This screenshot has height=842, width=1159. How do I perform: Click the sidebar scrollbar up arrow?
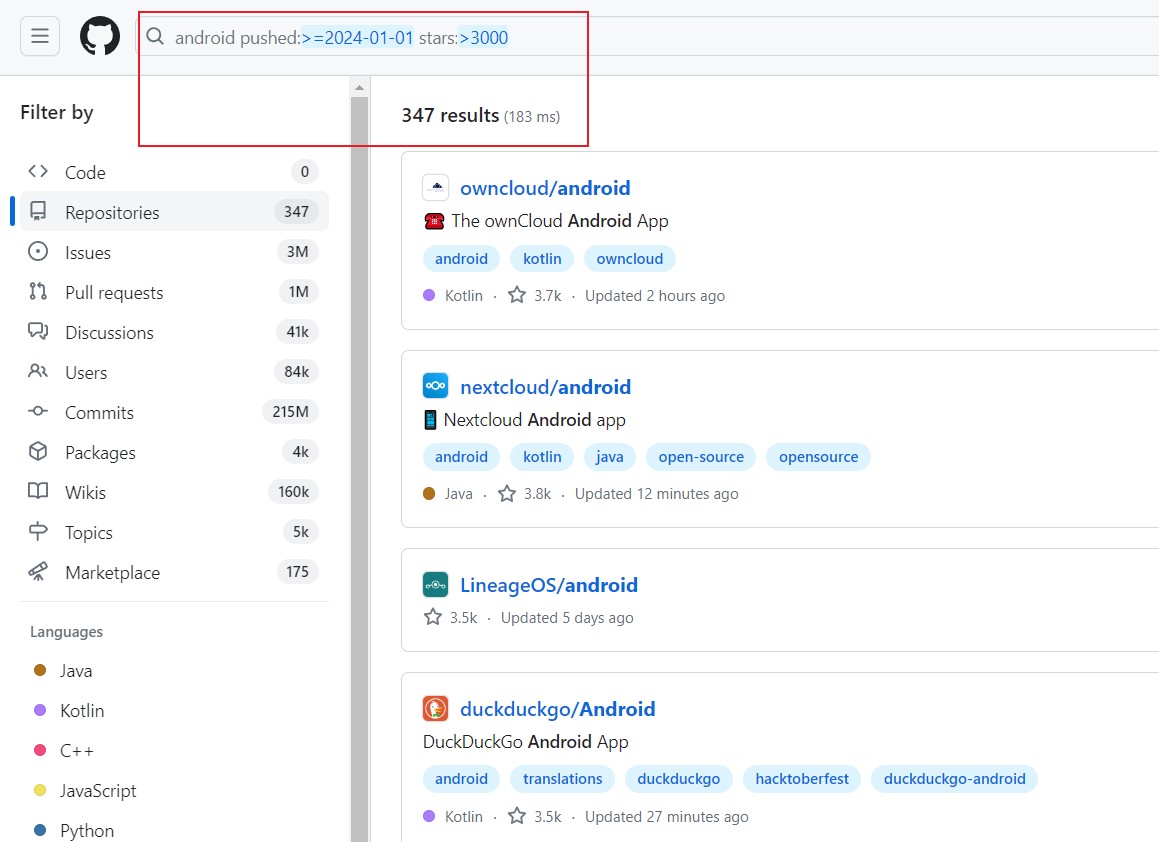click(x=359, y=87)
